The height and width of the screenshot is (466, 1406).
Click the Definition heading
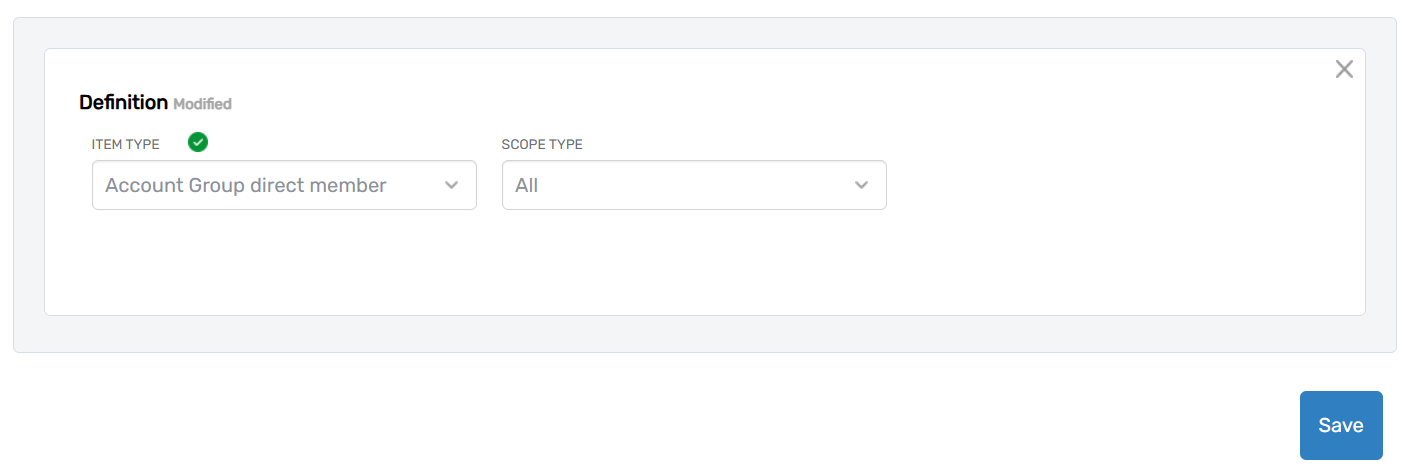[x=123, y=102]
